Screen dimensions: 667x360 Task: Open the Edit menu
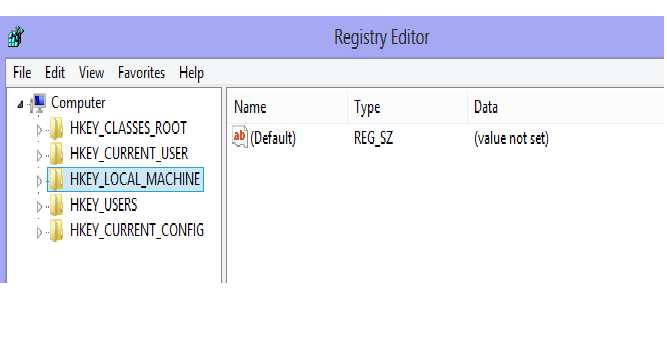click(55, 73)
